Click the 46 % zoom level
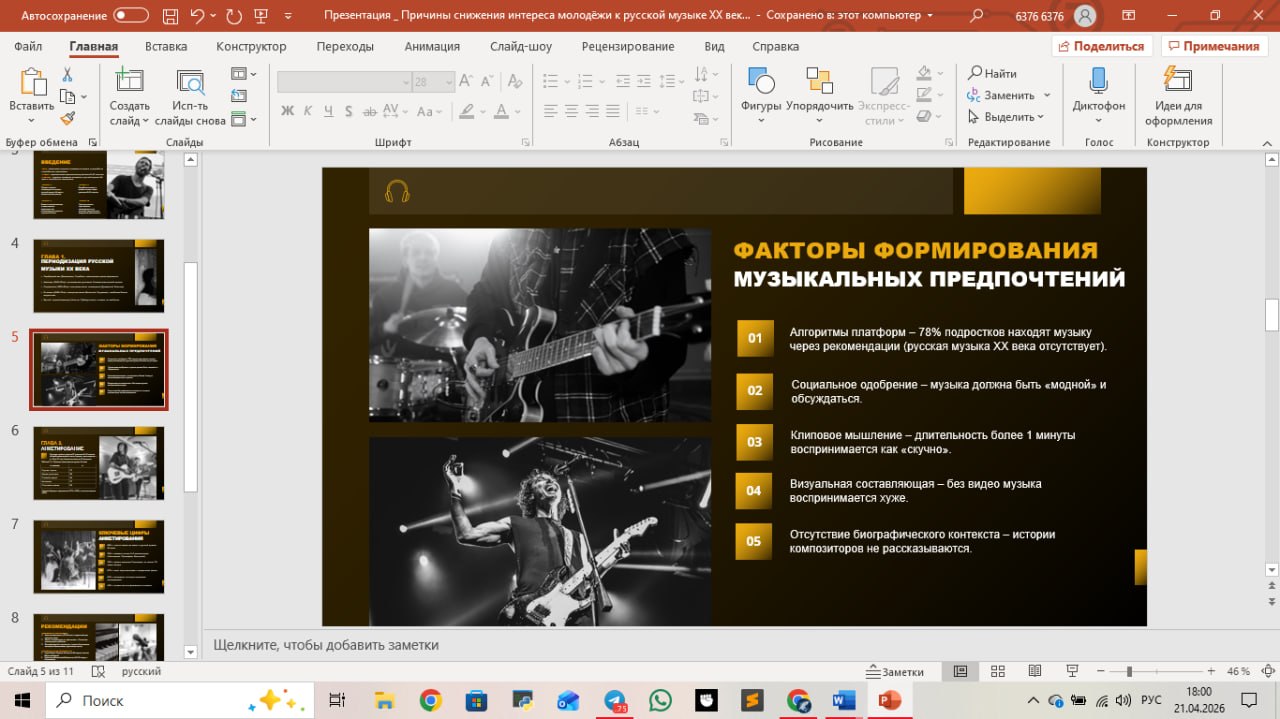Screen dimensions: 1280x719 tap(1238, 672)
